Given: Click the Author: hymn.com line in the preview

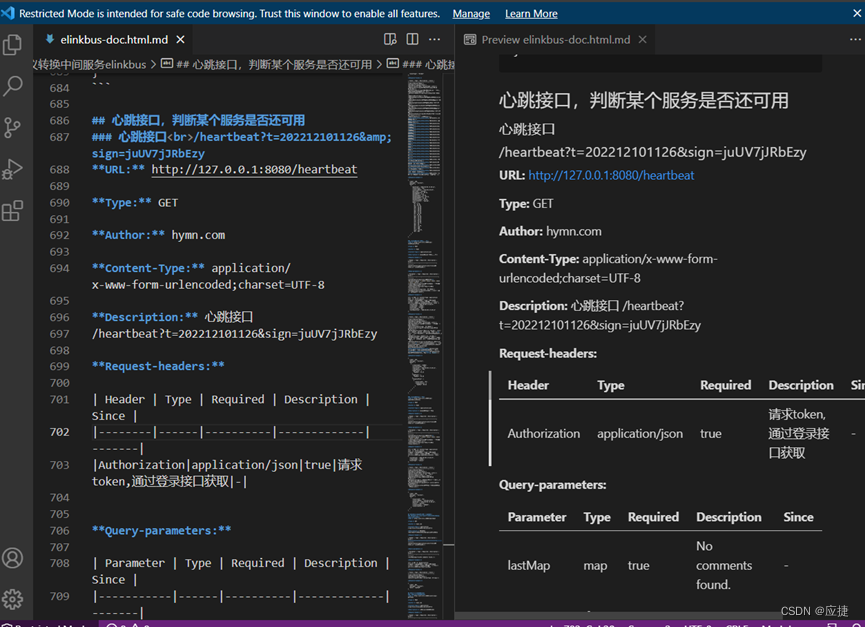Looking at the screenshot, I should tap(550, 231).
